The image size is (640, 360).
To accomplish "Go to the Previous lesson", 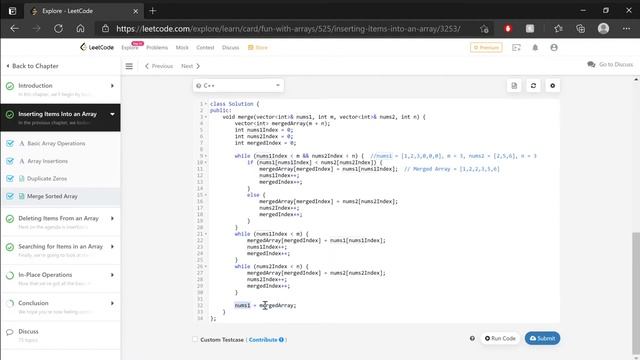I will click(x=159, y=66).
